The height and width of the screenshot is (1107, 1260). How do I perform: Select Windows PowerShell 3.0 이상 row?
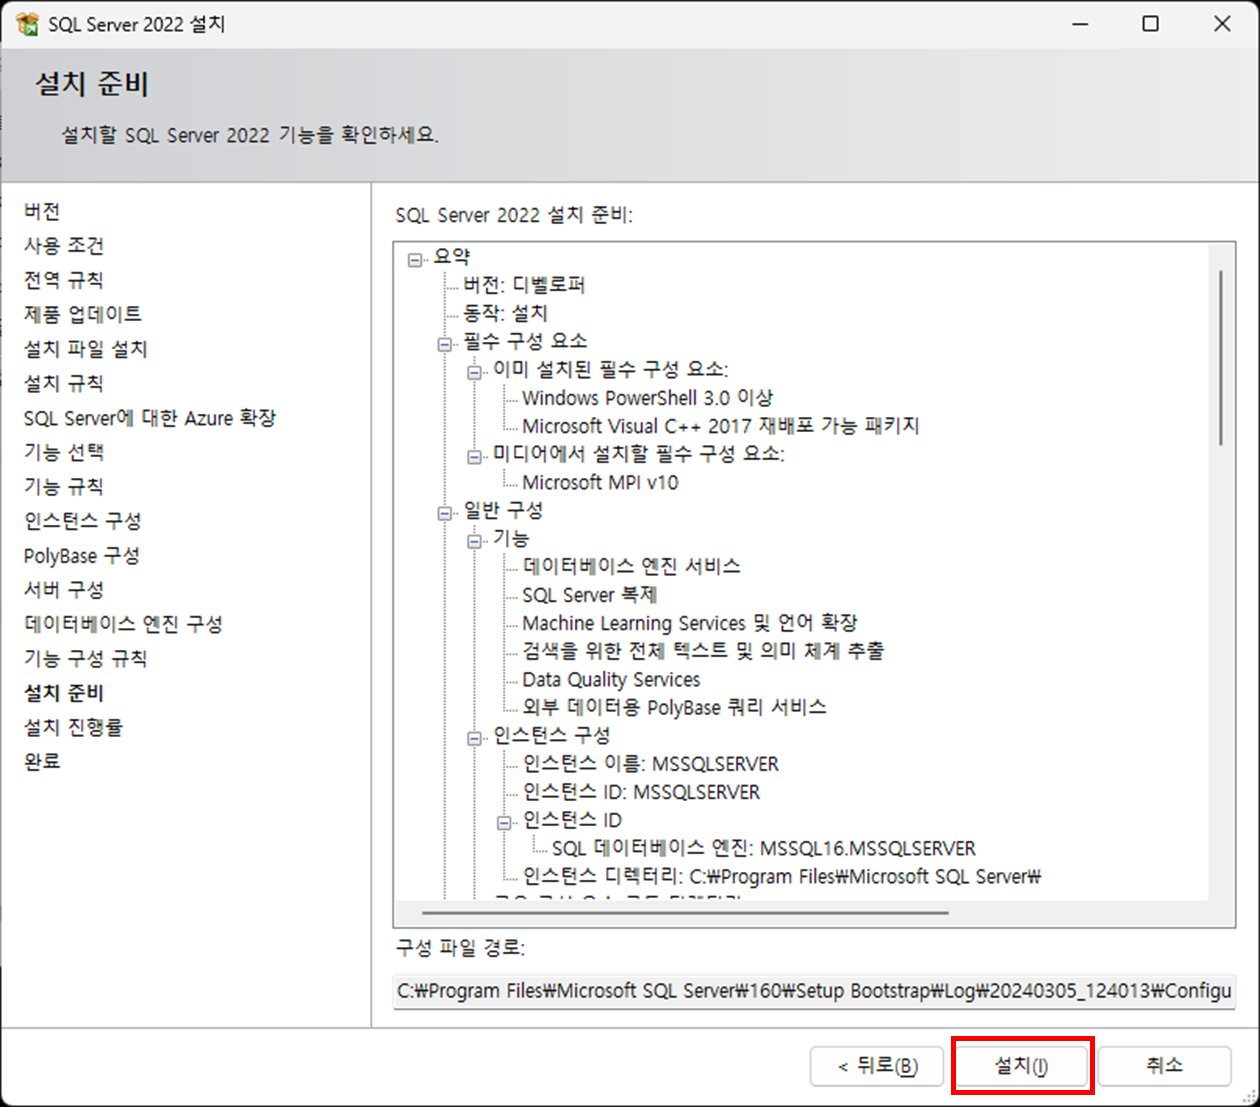coord(647,398)
